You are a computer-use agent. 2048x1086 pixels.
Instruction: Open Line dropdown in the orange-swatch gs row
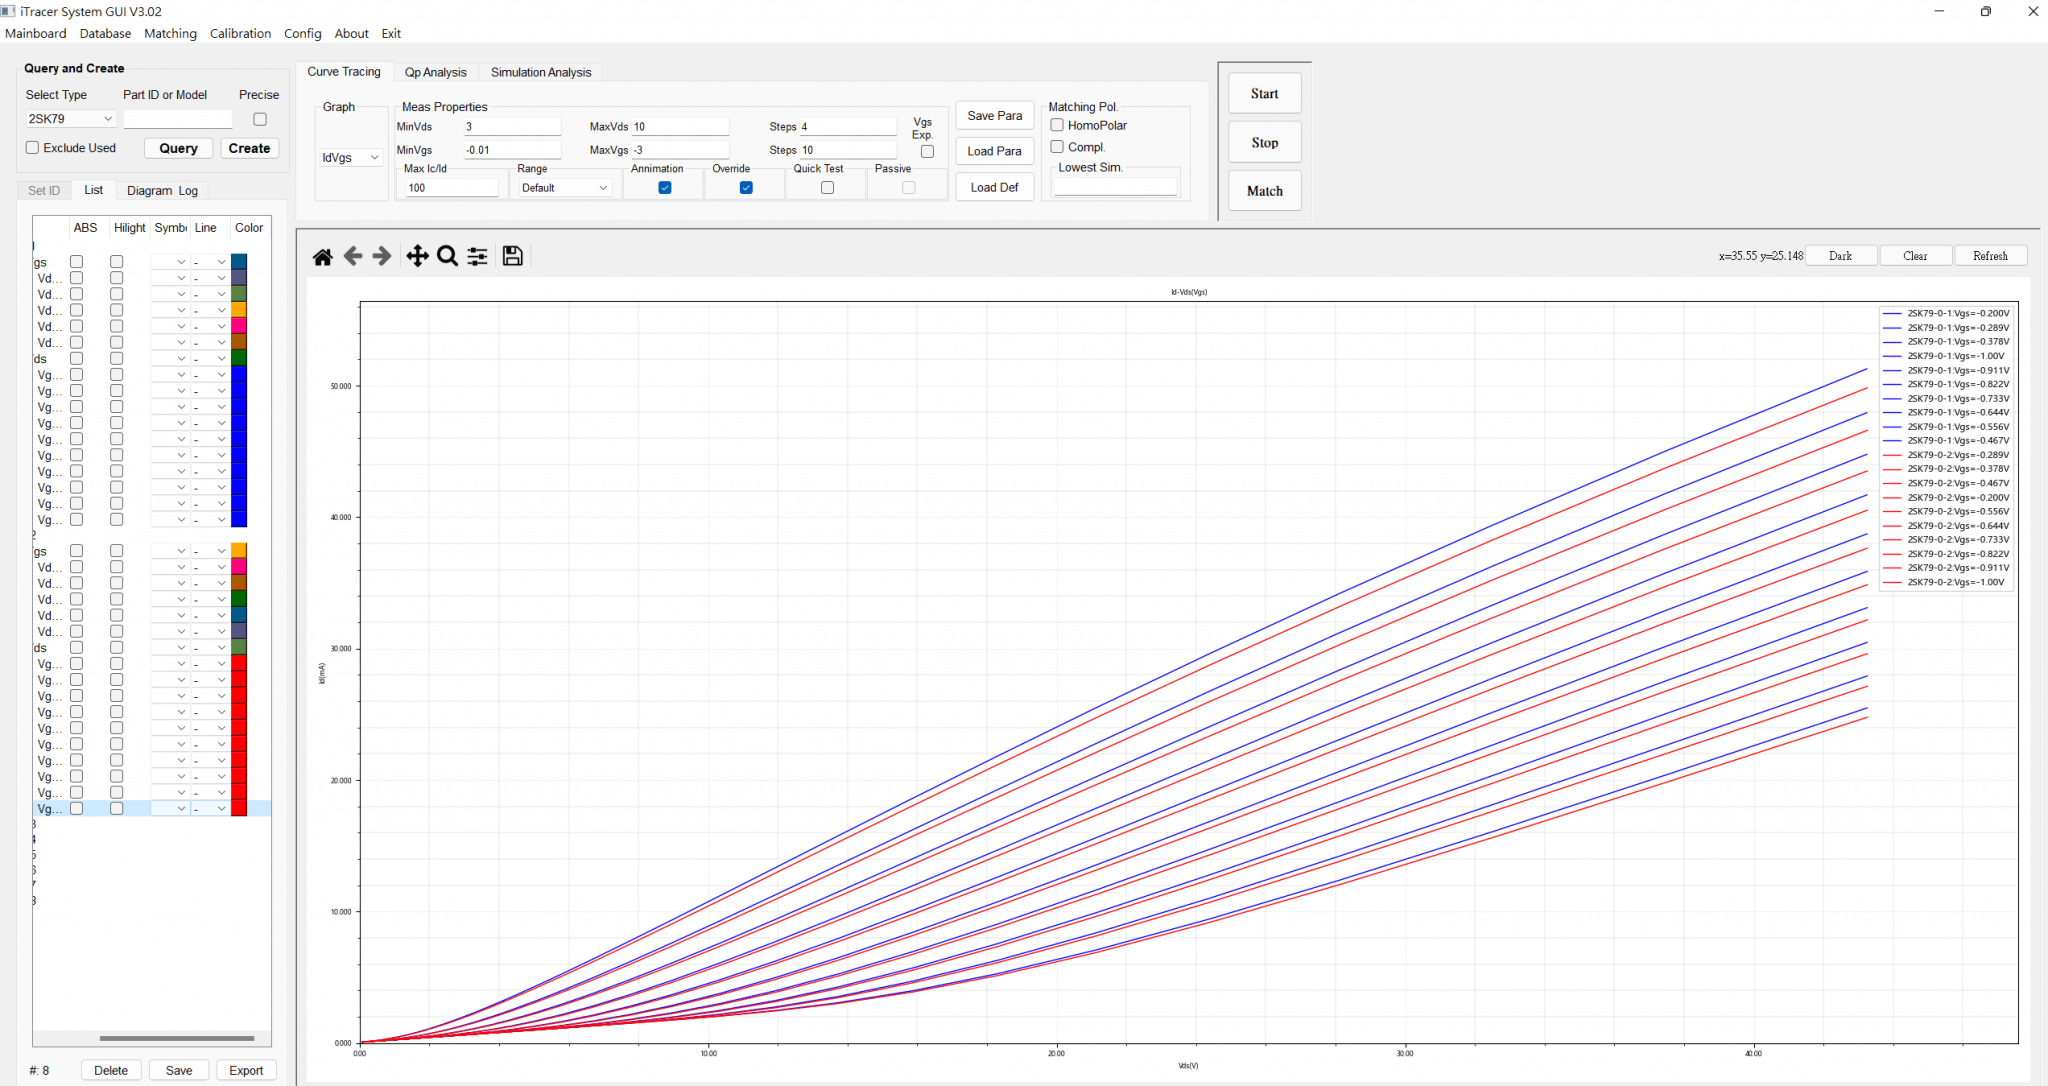point(210,551)
